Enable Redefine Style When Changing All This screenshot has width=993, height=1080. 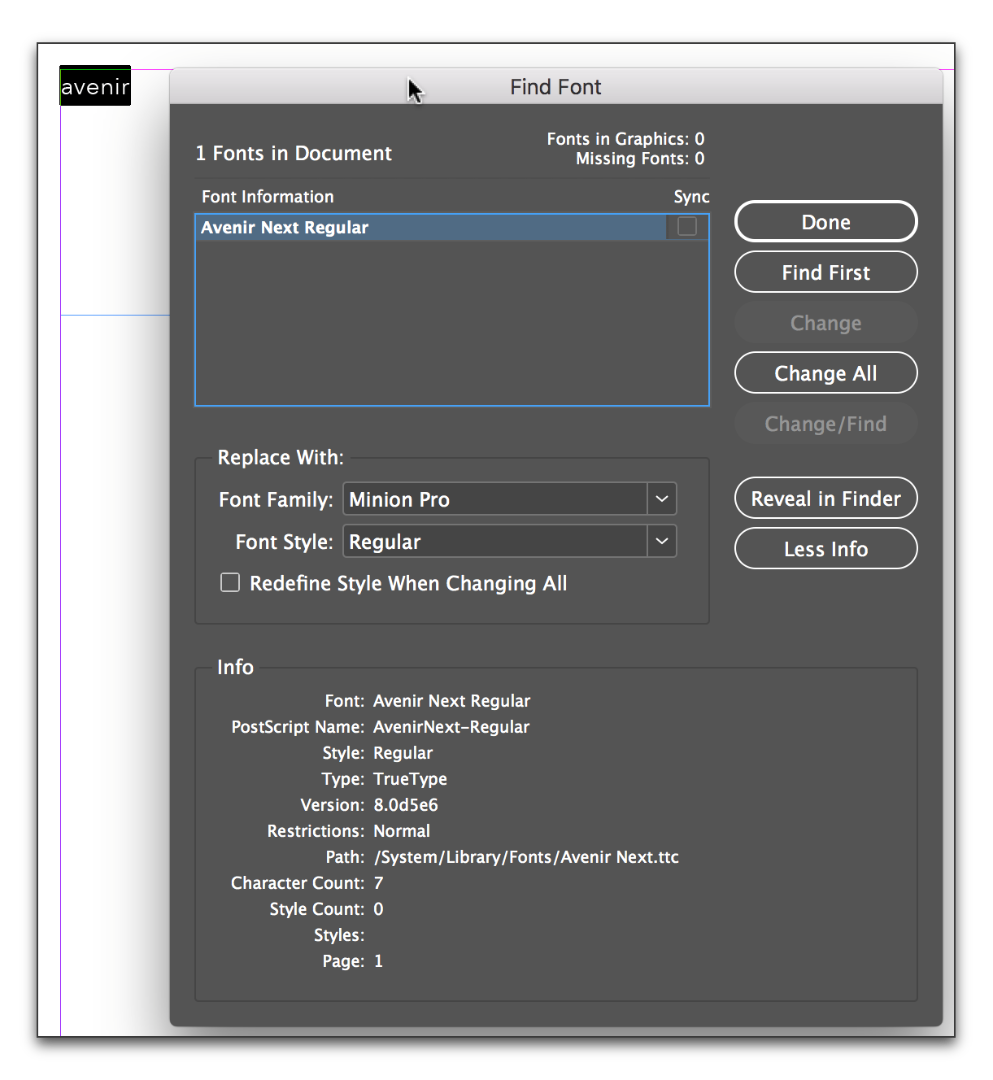230,583
